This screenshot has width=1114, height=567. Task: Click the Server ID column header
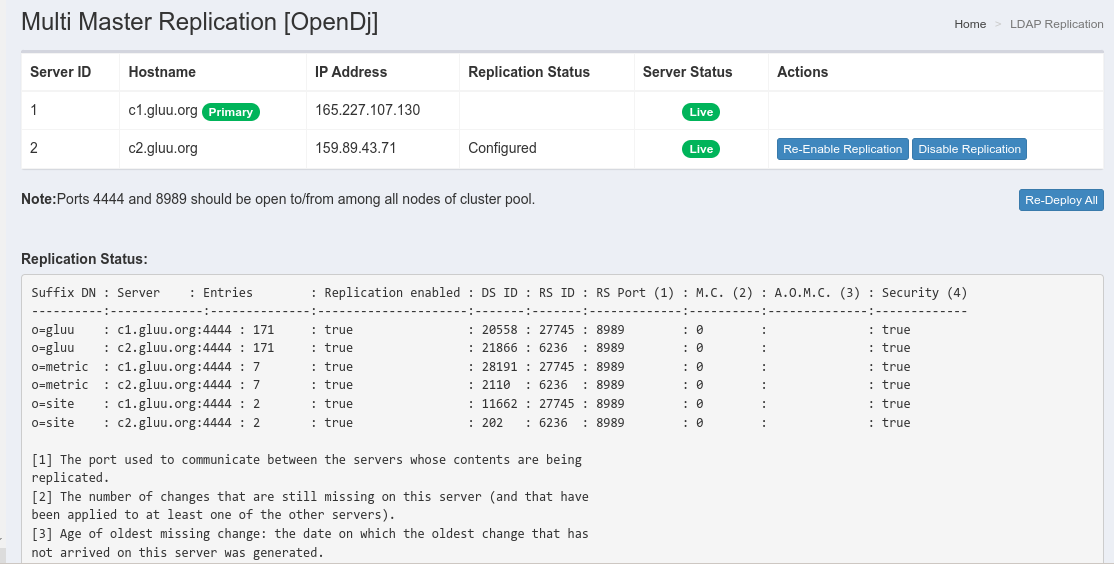pyautogui.click(x=60, y=72)
